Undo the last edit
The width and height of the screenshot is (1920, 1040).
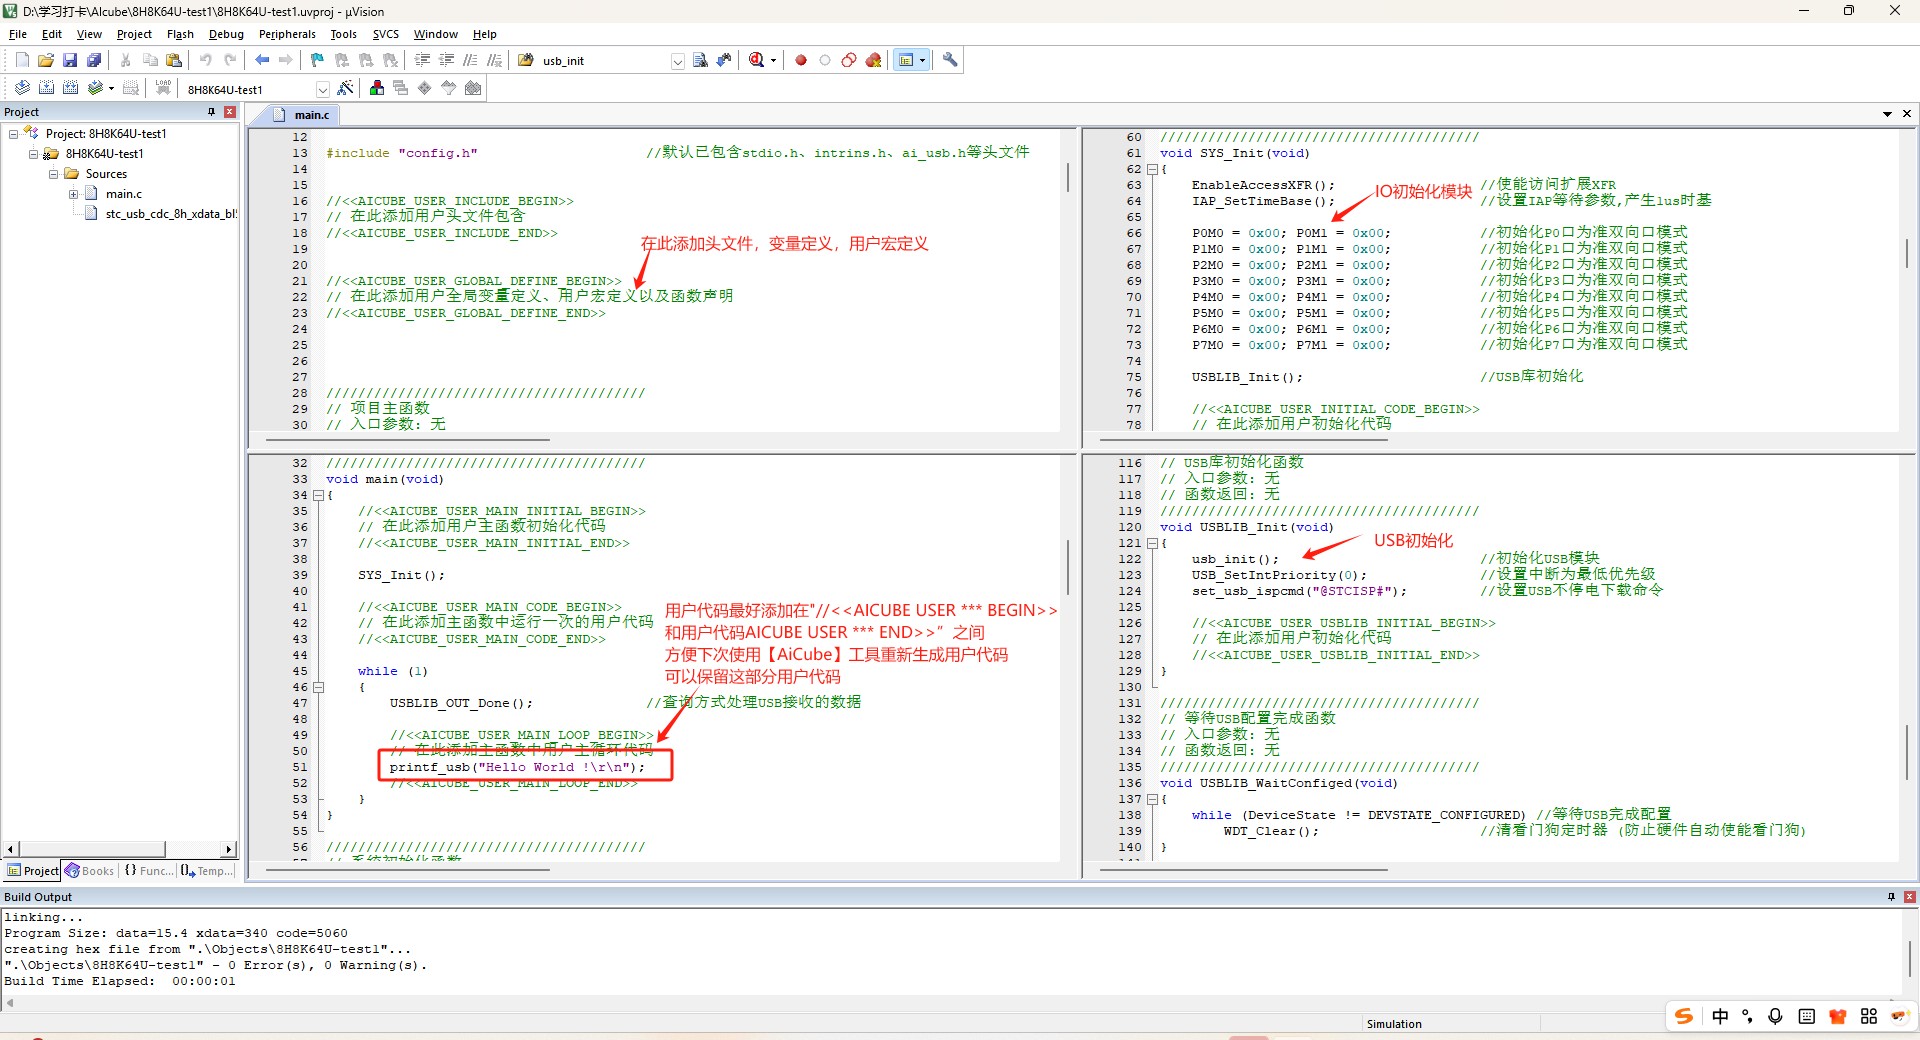pos(206,60)
